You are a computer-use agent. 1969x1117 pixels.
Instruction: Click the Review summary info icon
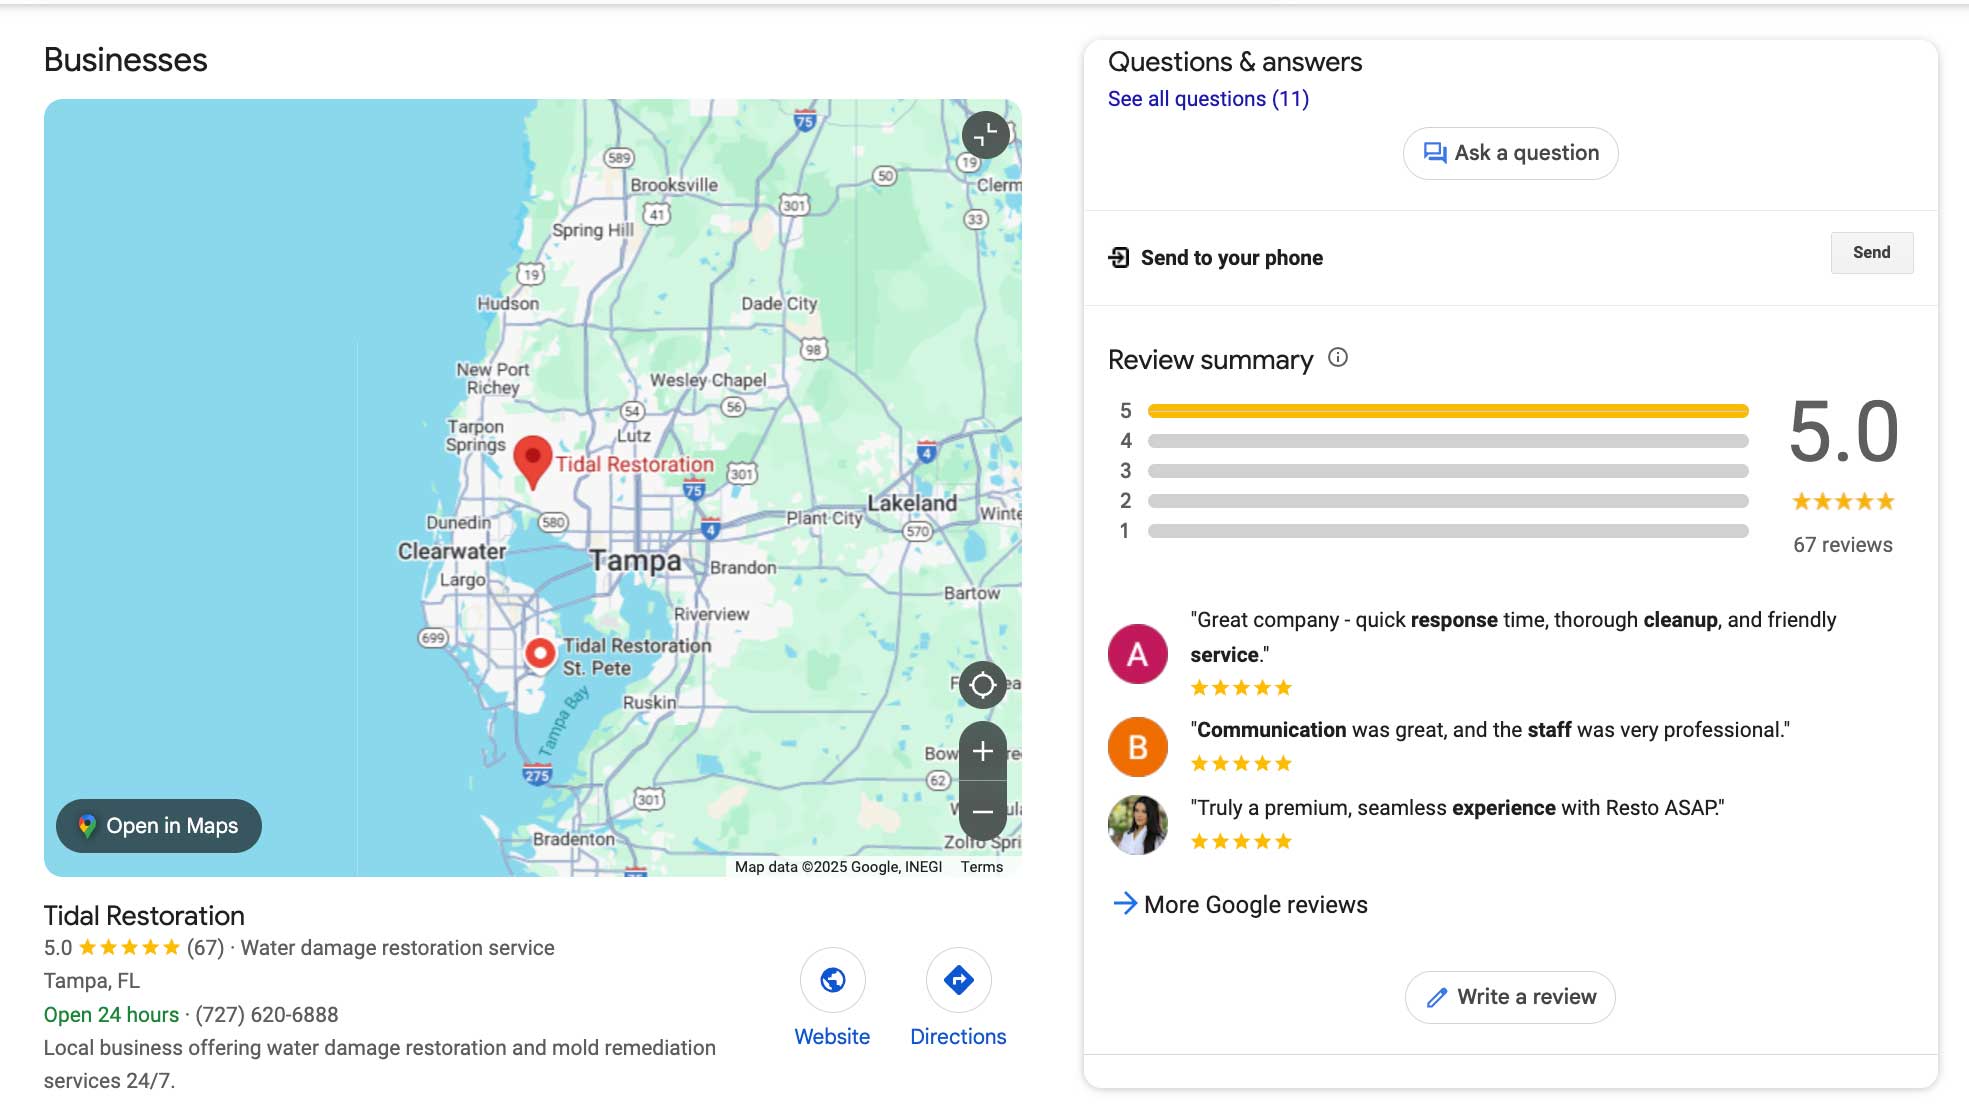pyautogui.click(x=1337, y=358)
